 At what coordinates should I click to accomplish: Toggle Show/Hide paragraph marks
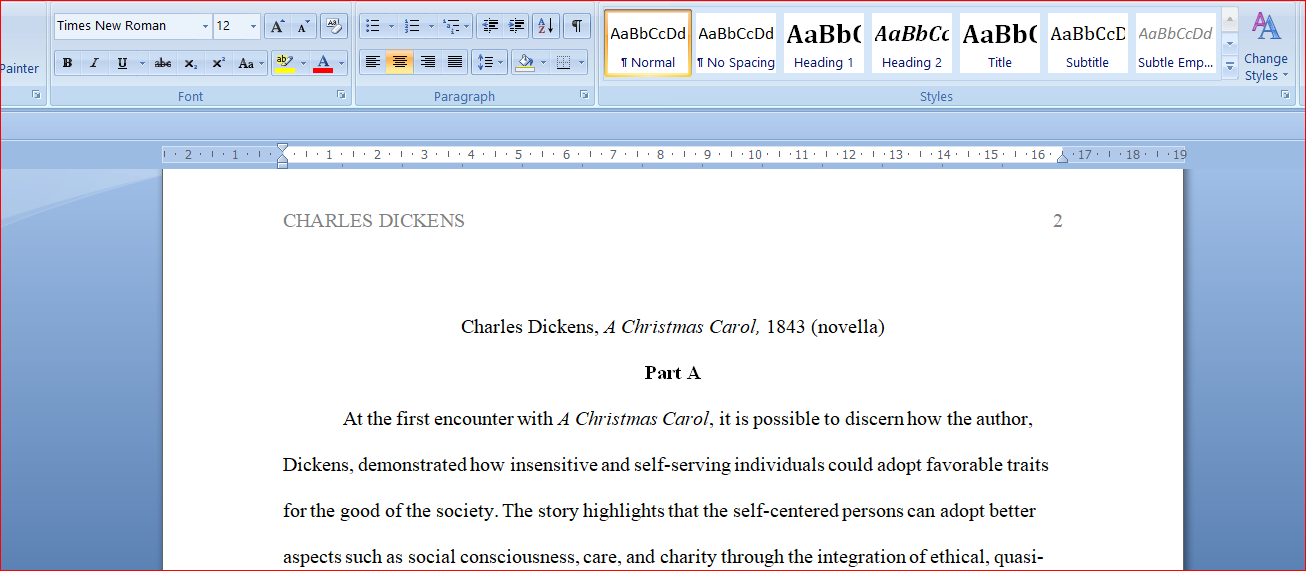point(576,26)
